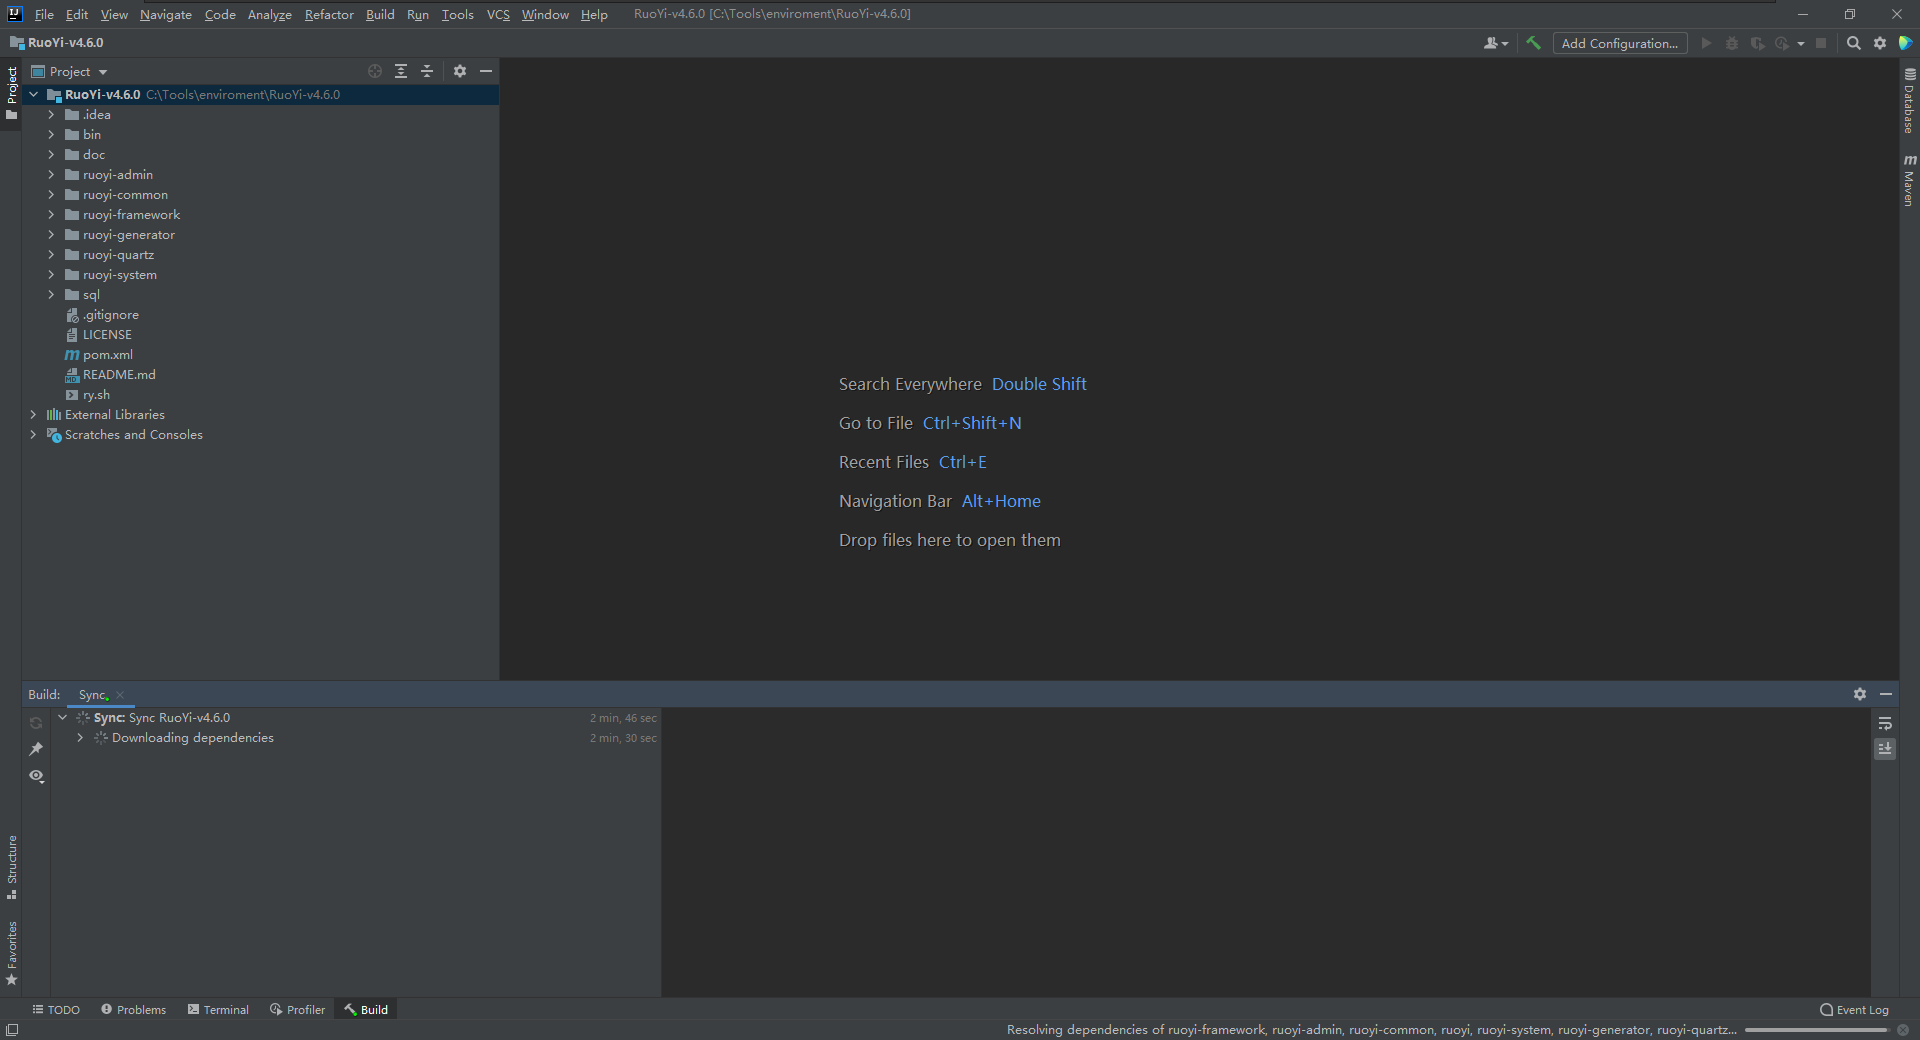Open the Event Log

tap(1854, 1010)
